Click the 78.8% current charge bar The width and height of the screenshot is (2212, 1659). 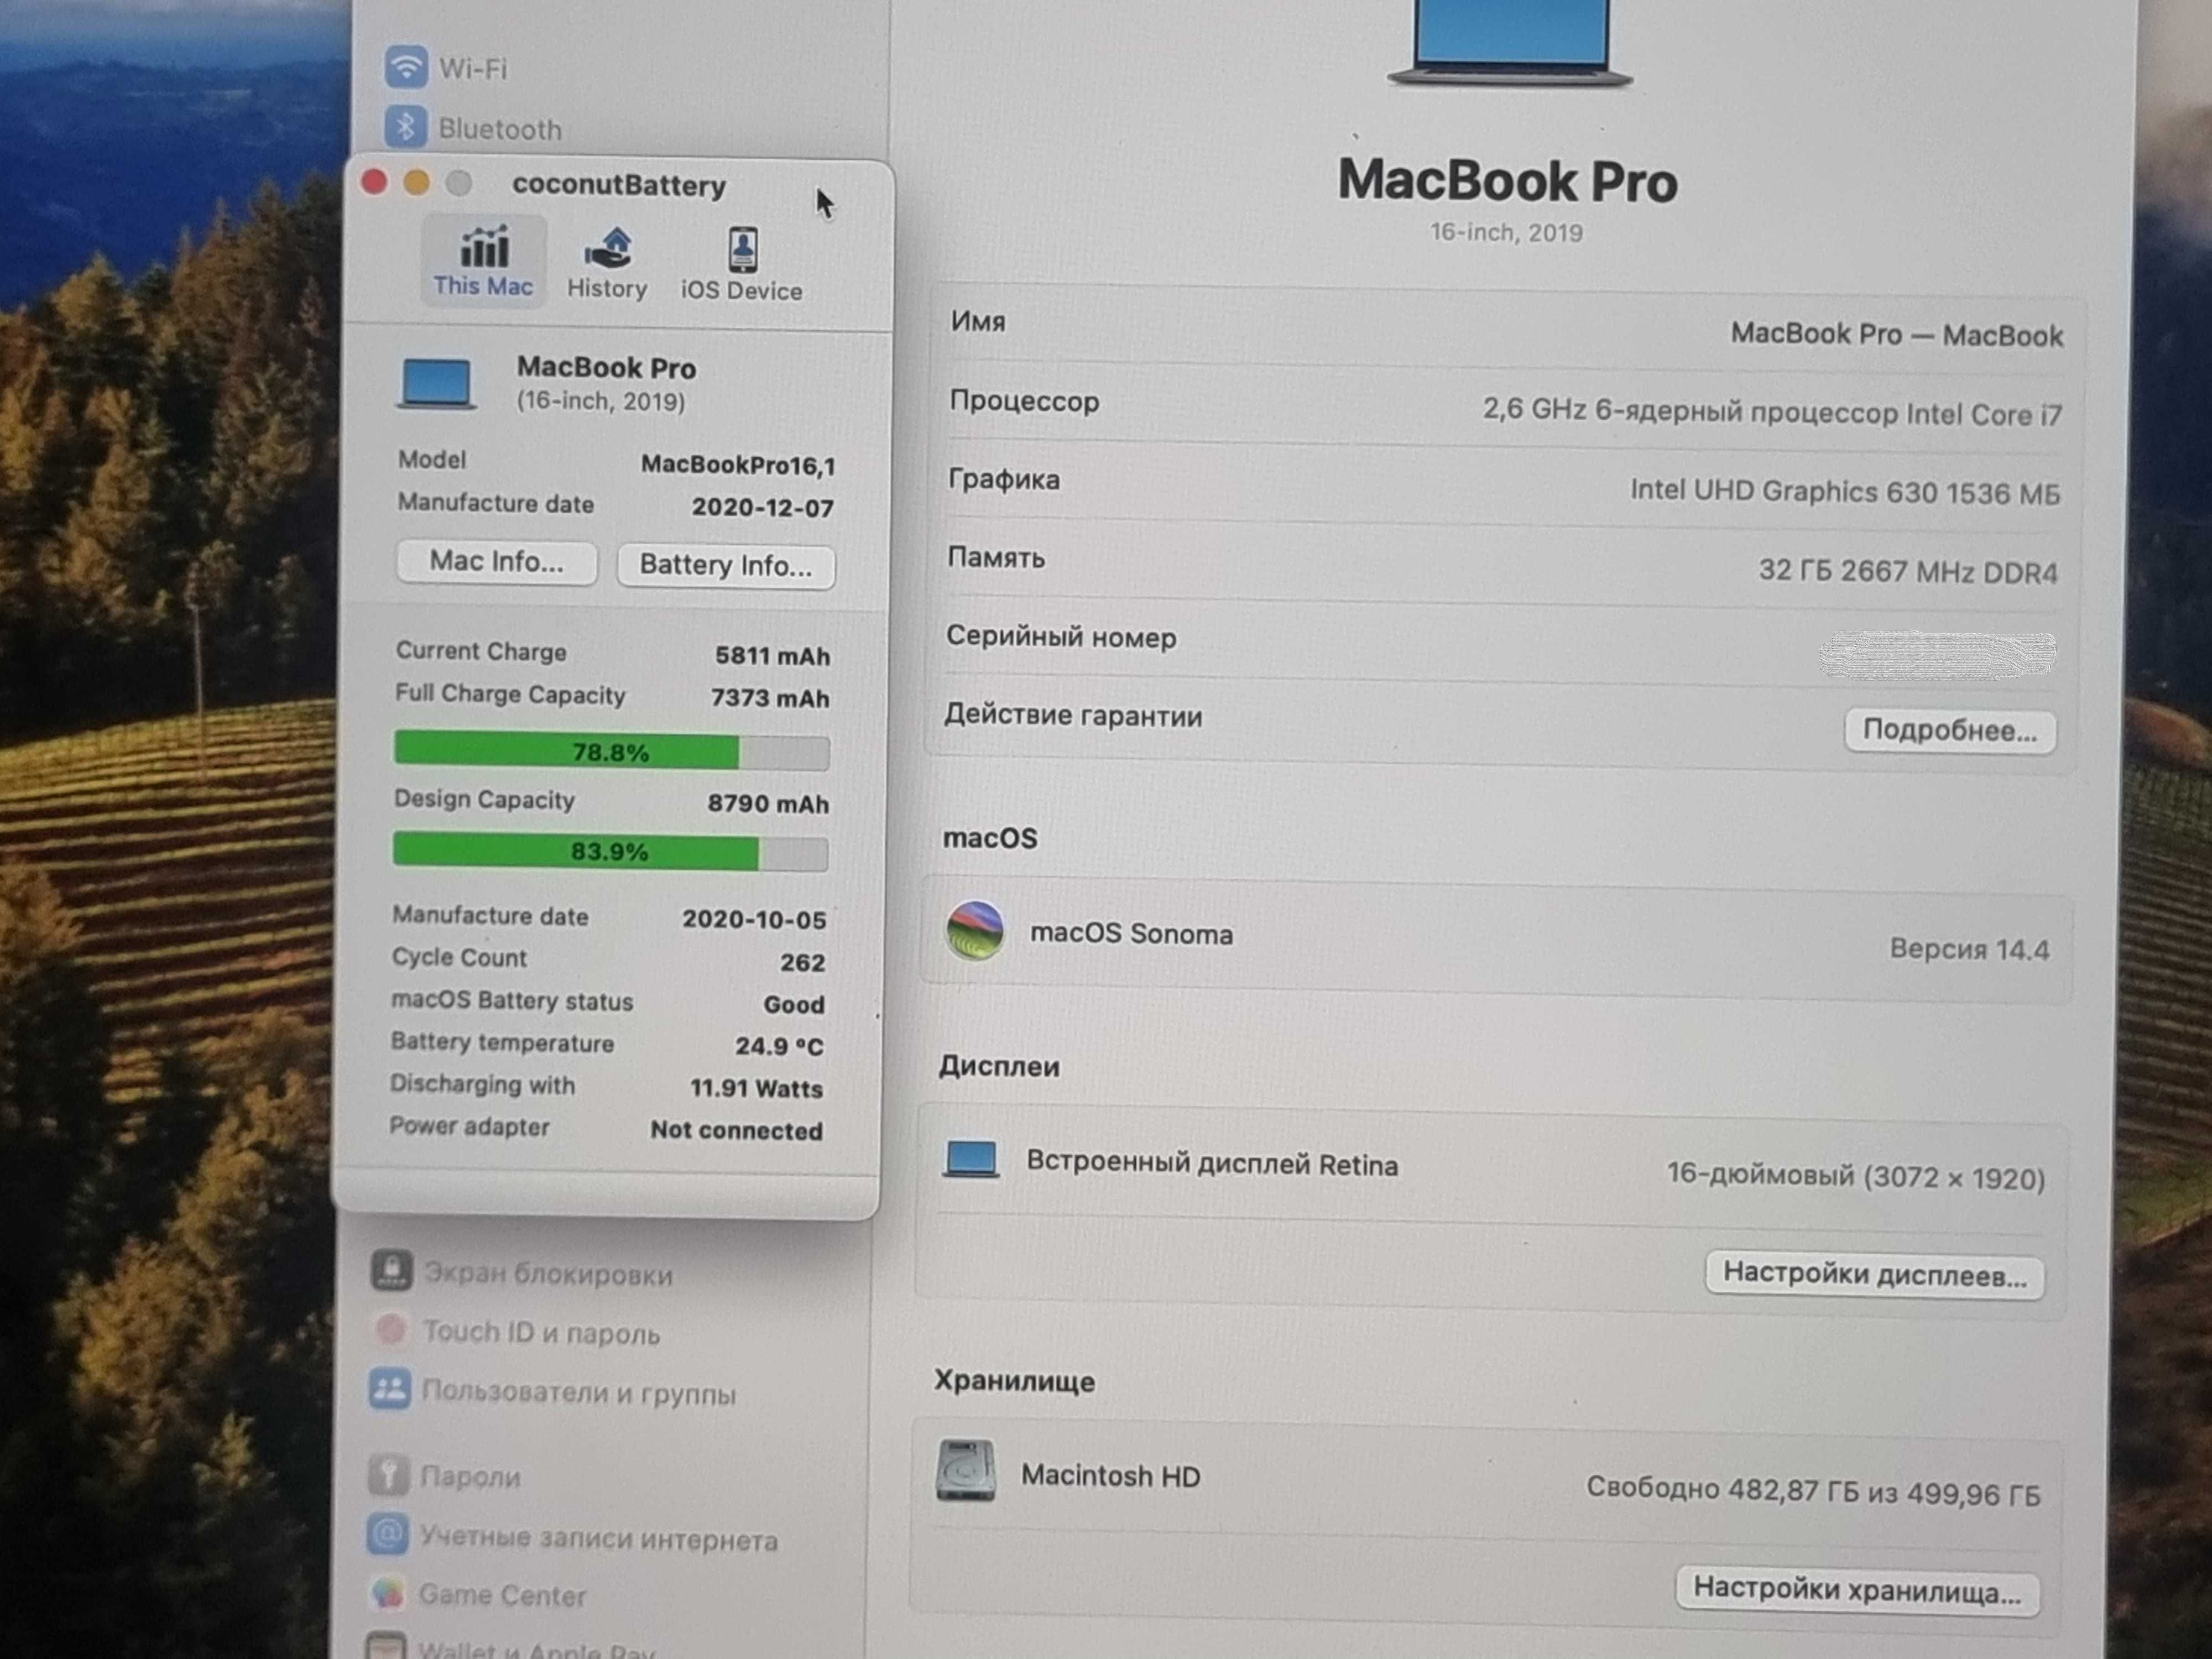click(x=611, y=752)
